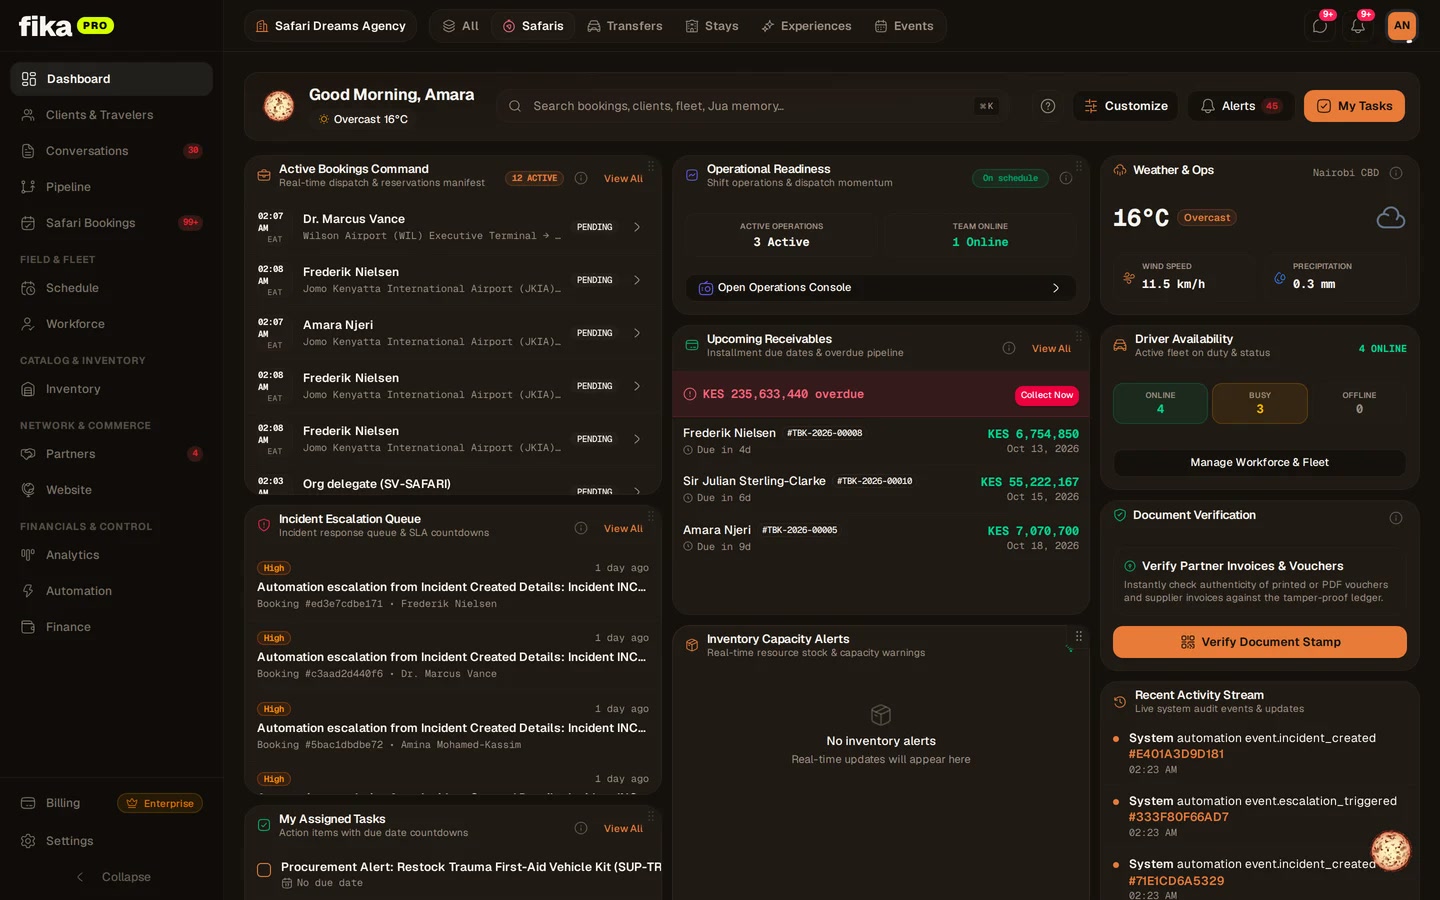Click the greeting avatar beside Good Morning
Viewport: 1440px width, 900px height.
coord(279,106)
